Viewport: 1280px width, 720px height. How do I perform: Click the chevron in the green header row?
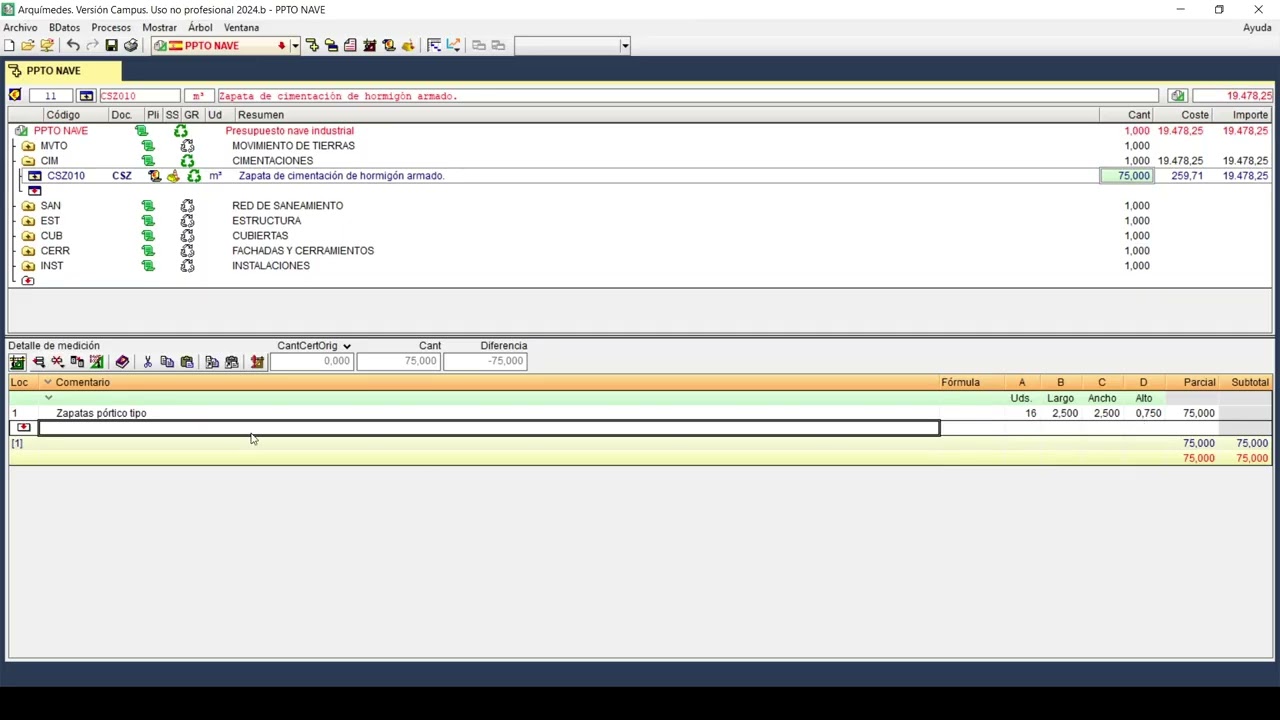point(48,398)
